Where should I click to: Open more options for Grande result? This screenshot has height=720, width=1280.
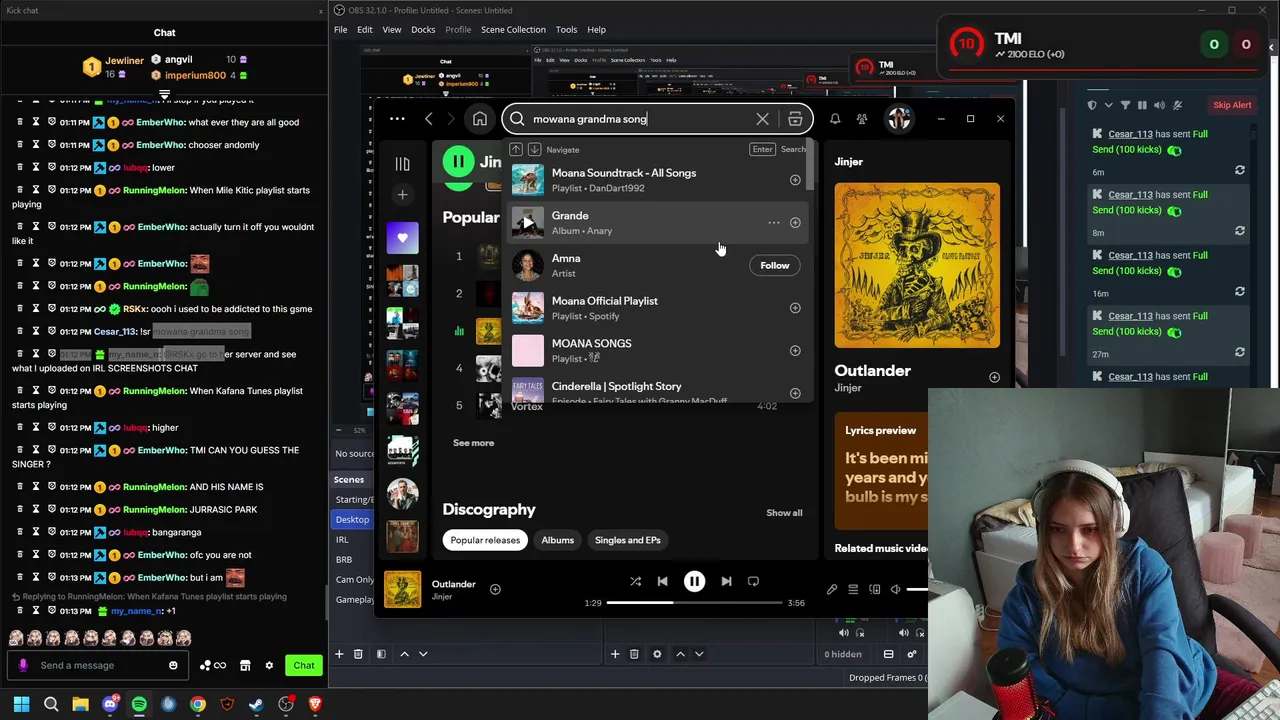point(773,223)
